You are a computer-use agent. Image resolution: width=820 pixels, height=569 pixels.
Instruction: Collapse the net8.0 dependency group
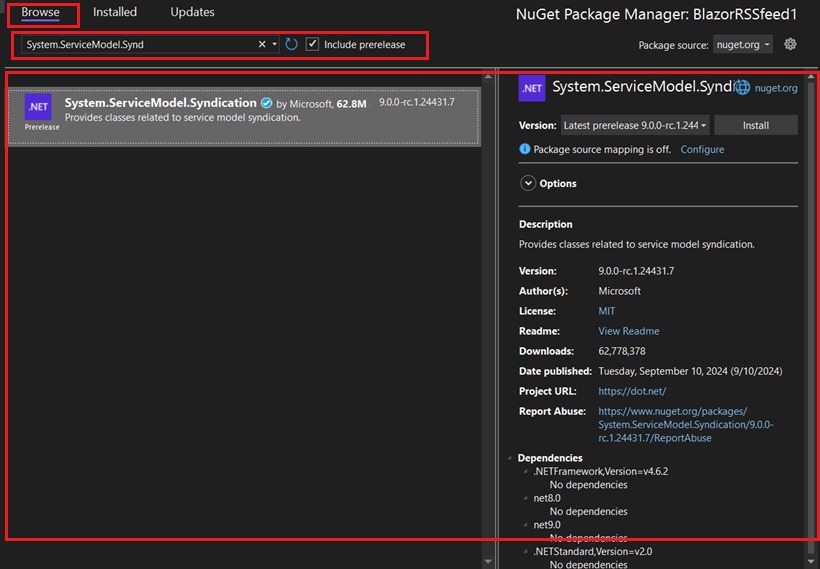(x=524, y=497)
